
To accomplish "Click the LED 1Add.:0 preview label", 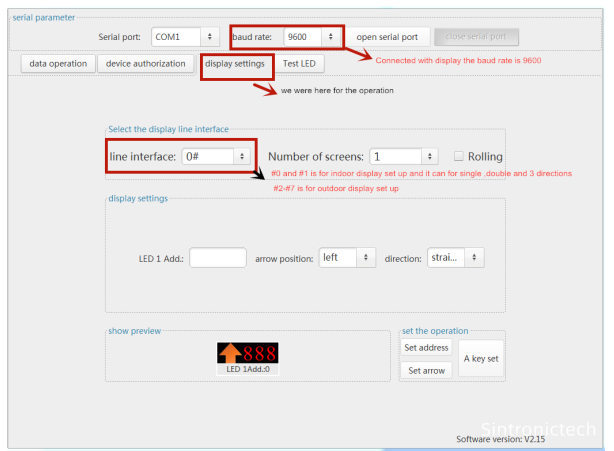I will coord(247,369).
